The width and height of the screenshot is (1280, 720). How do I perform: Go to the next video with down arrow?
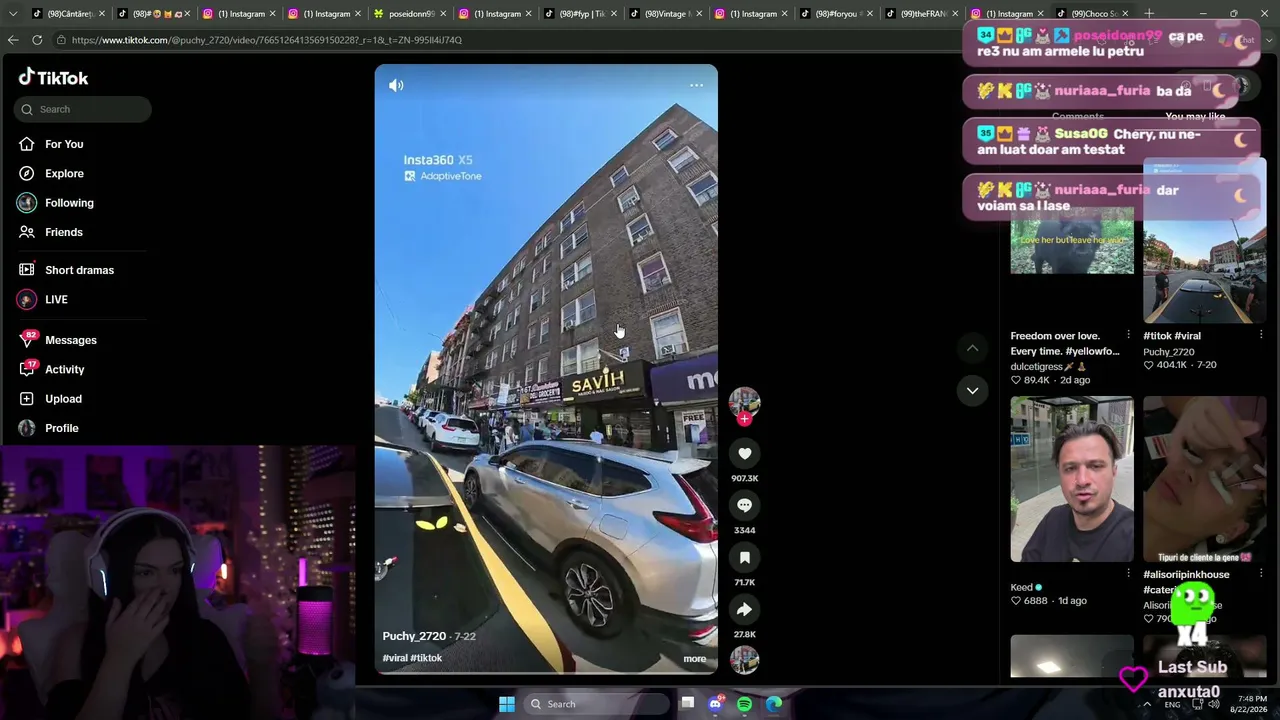click(x=972, y=391)
